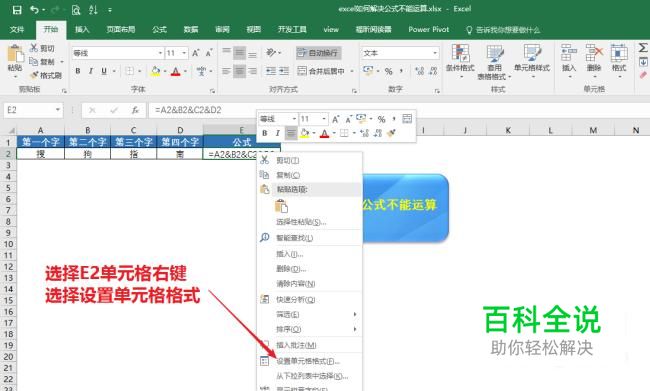Toggle Bold in the ribbon font group

(x=78, y=71)
